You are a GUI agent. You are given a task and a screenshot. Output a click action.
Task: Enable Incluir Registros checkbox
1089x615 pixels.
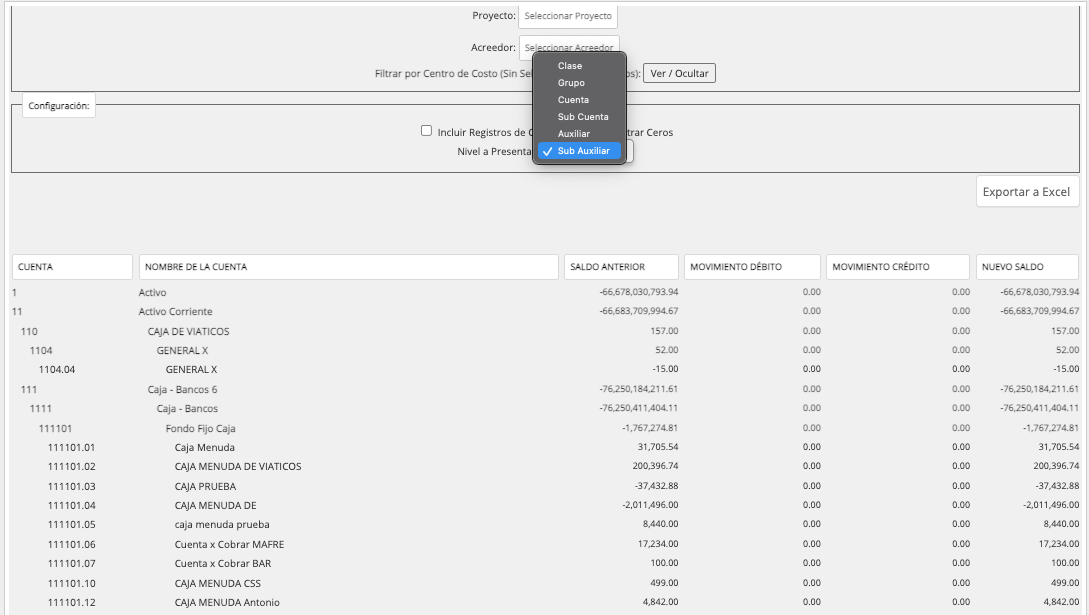426,130
